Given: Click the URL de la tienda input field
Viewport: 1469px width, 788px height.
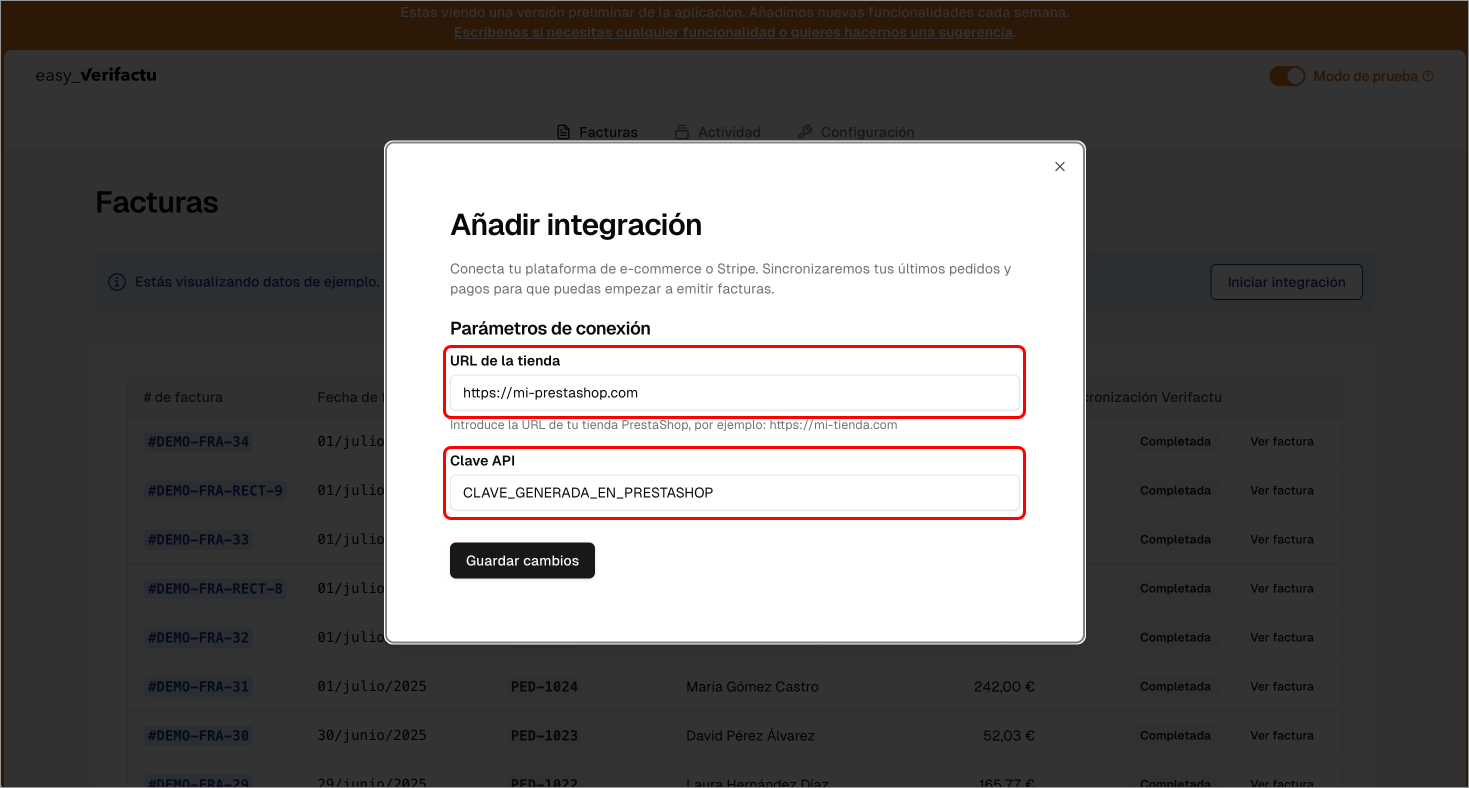Looking at the screenshot, I should 734,392.
